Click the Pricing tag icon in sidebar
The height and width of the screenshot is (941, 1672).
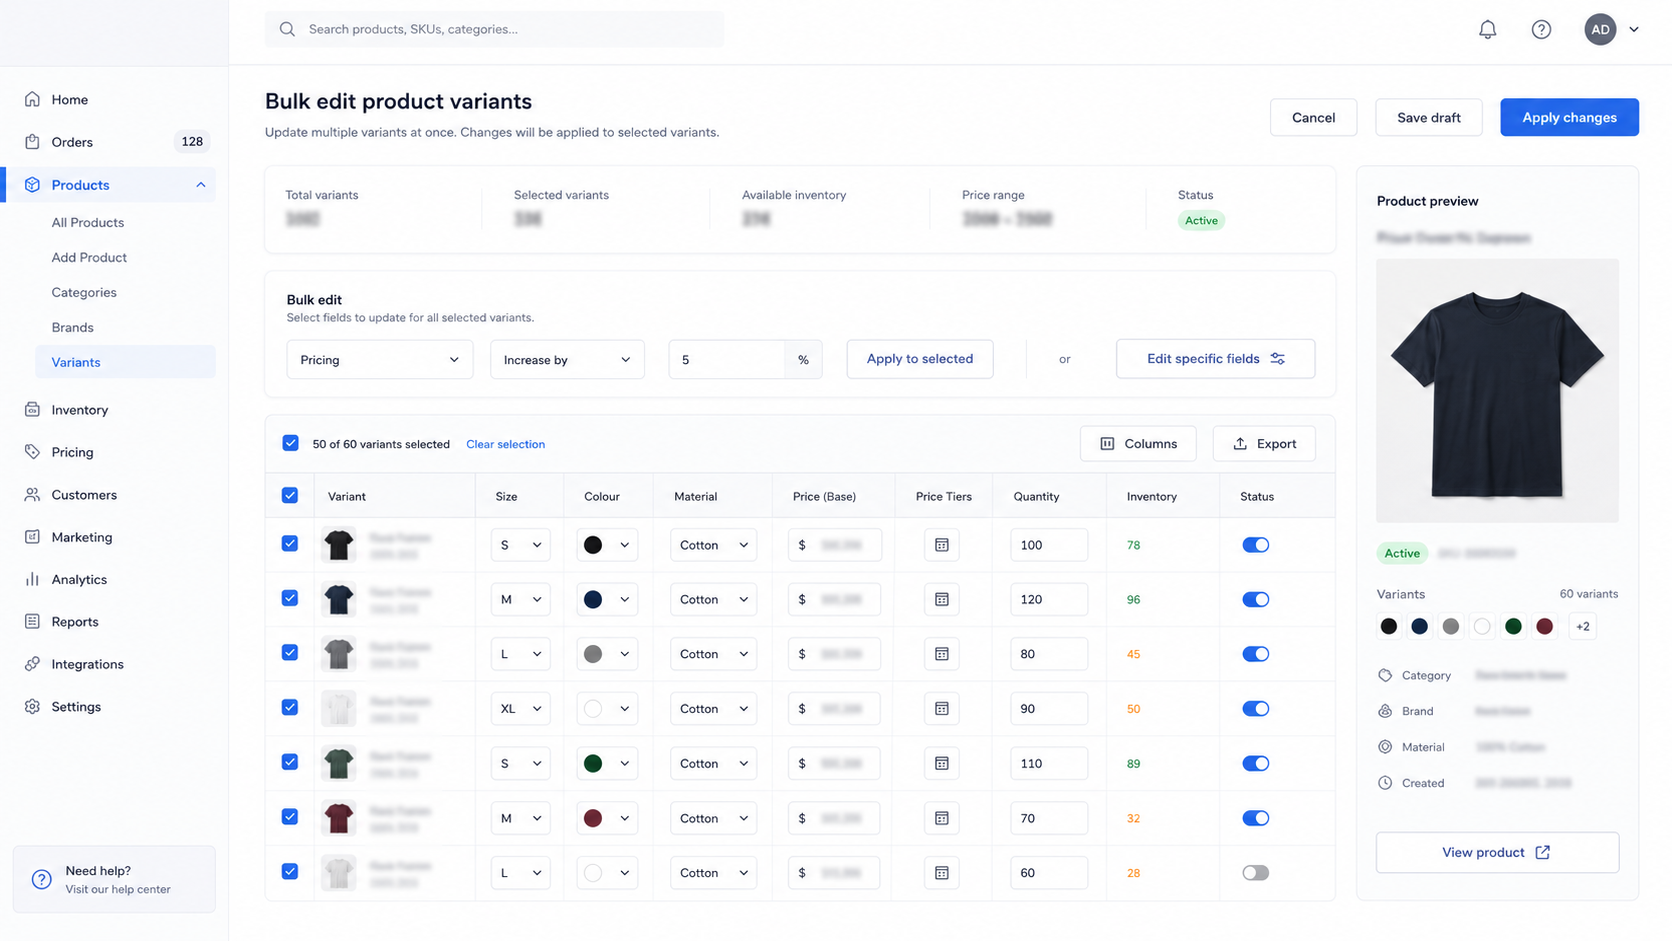pyautogui.click(x=32, y=452)
